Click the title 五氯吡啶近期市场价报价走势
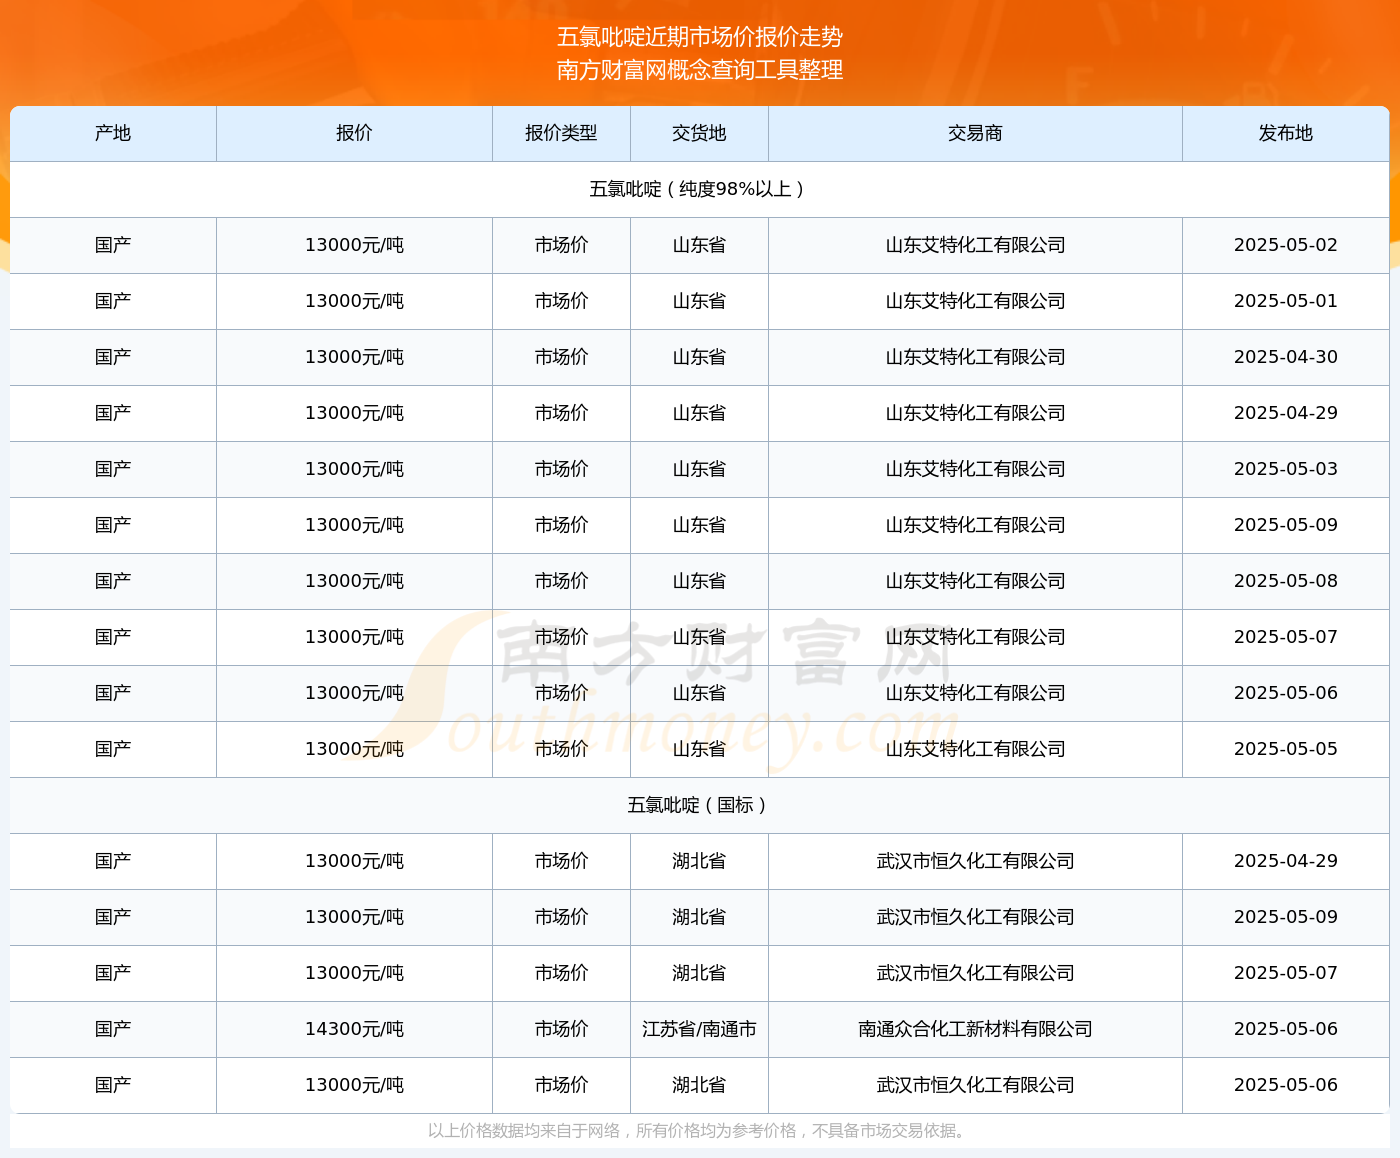 tap(700, 37)
